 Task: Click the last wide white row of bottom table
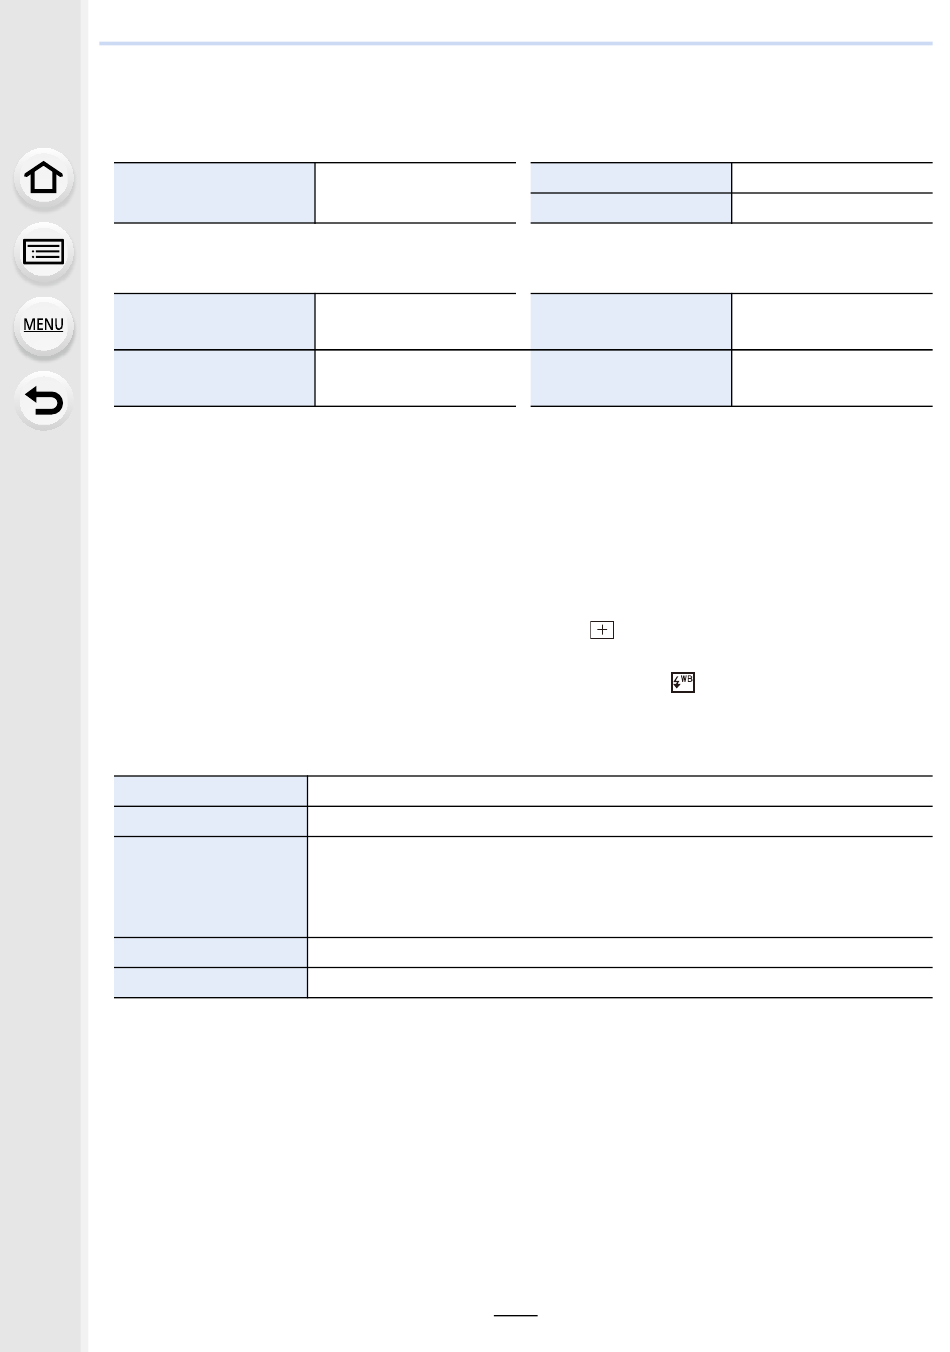click(620, 982)
